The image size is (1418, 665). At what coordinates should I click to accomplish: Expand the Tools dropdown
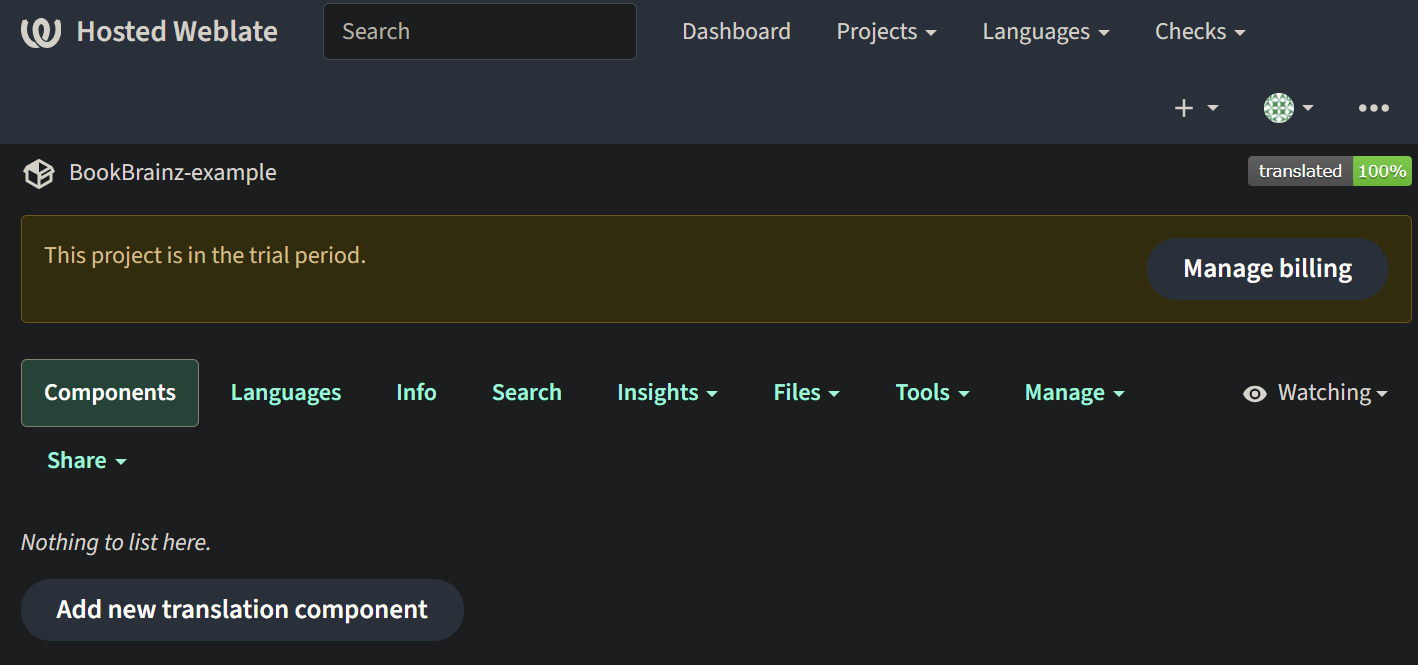(x=932, y=393)
